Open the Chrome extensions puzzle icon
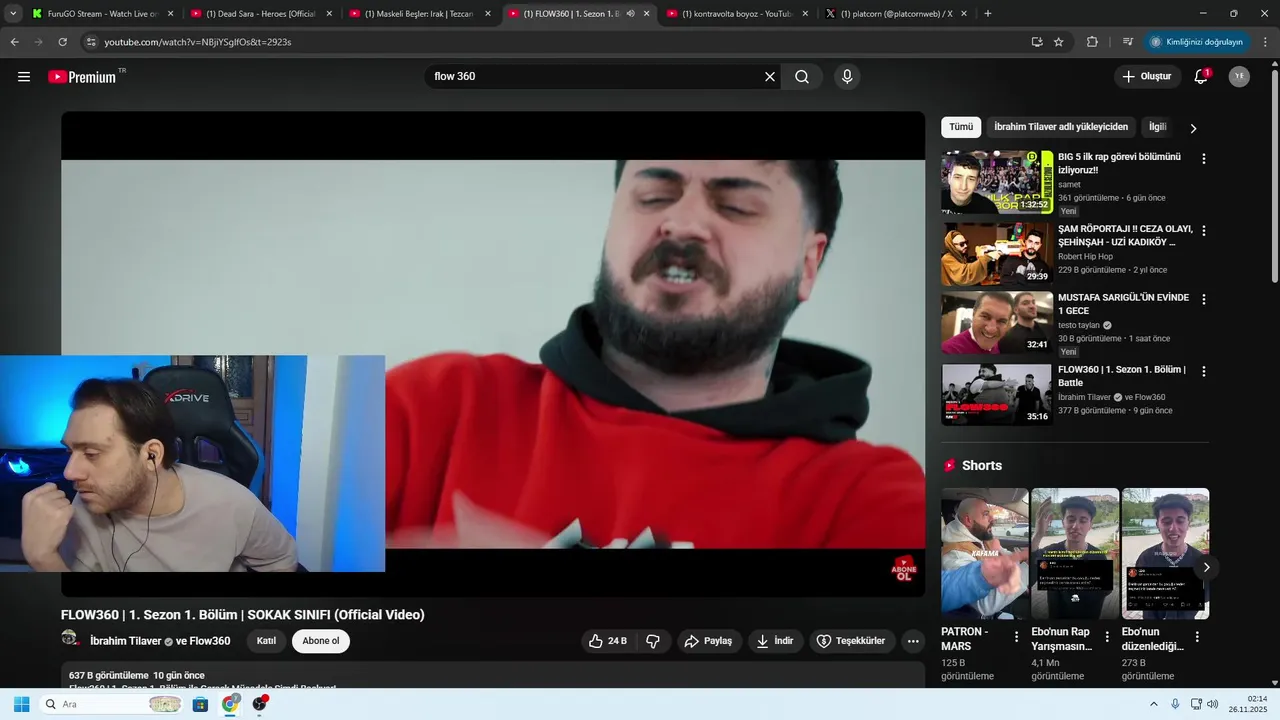 point(1092,42)
